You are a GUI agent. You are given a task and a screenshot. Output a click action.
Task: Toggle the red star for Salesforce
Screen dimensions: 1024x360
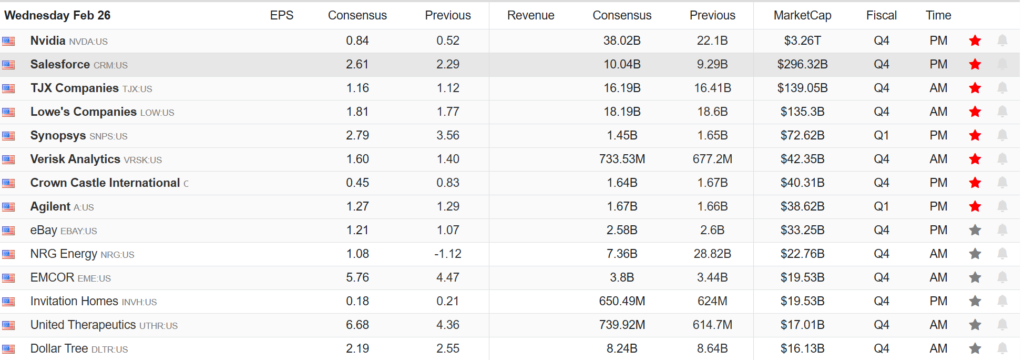click(975, 64)
